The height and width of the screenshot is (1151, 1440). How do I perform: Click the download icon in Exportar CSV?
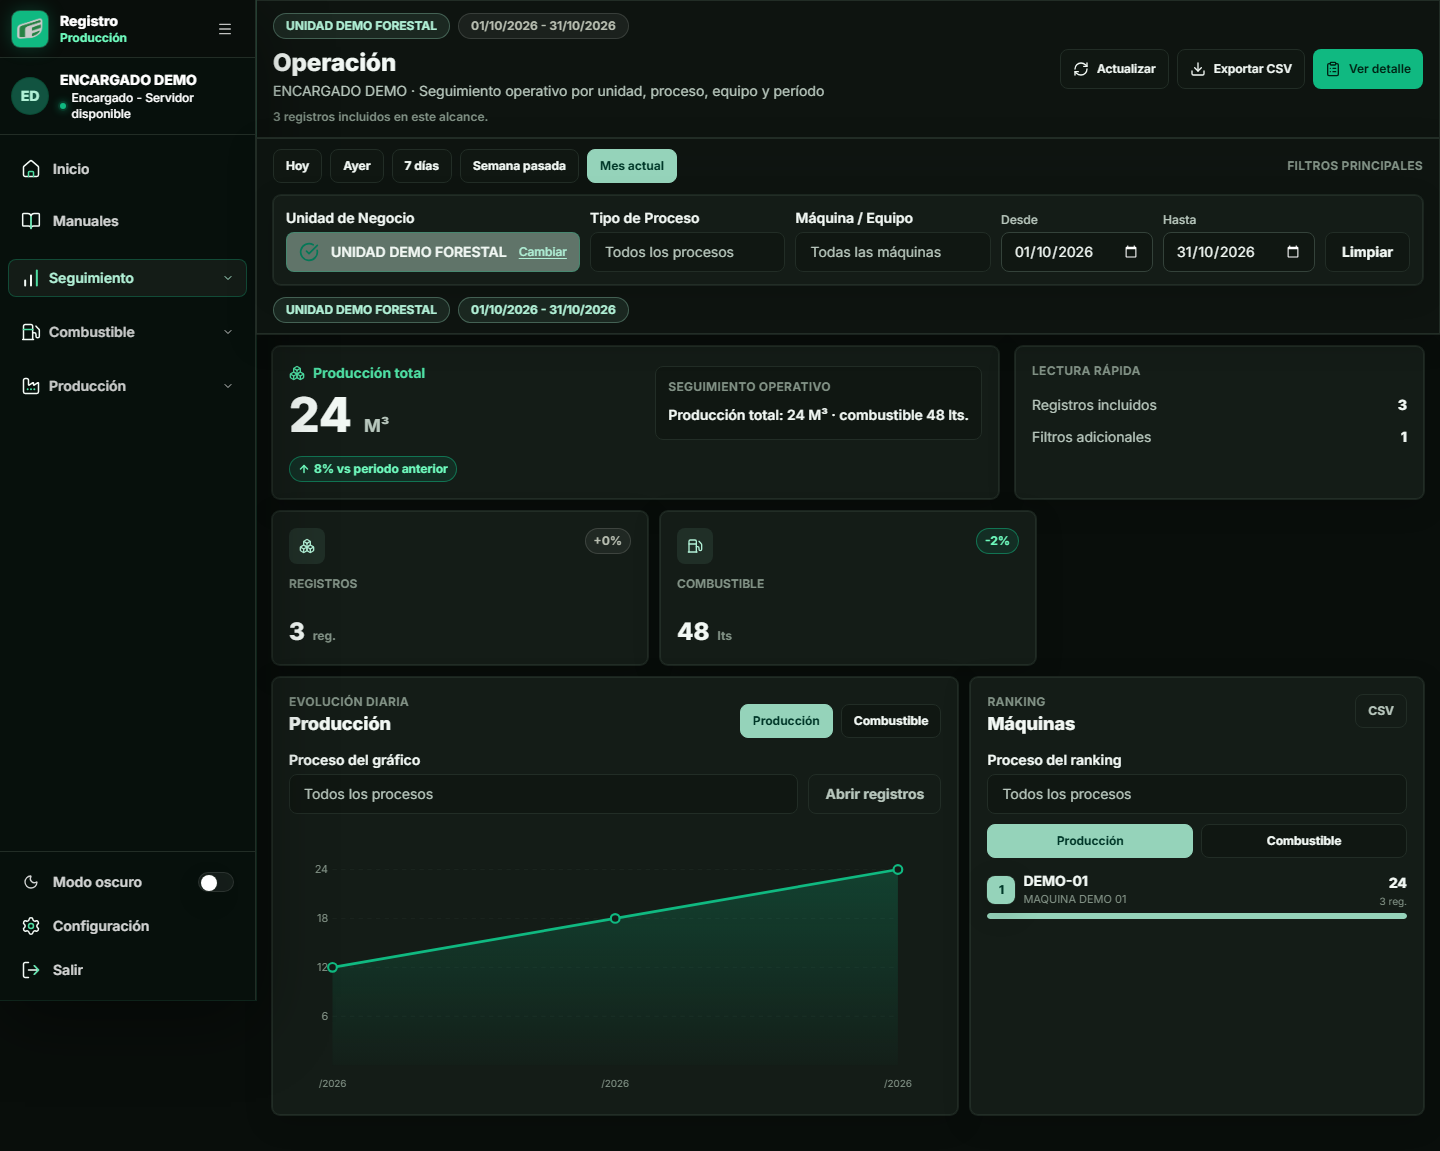click(1198, 69)
